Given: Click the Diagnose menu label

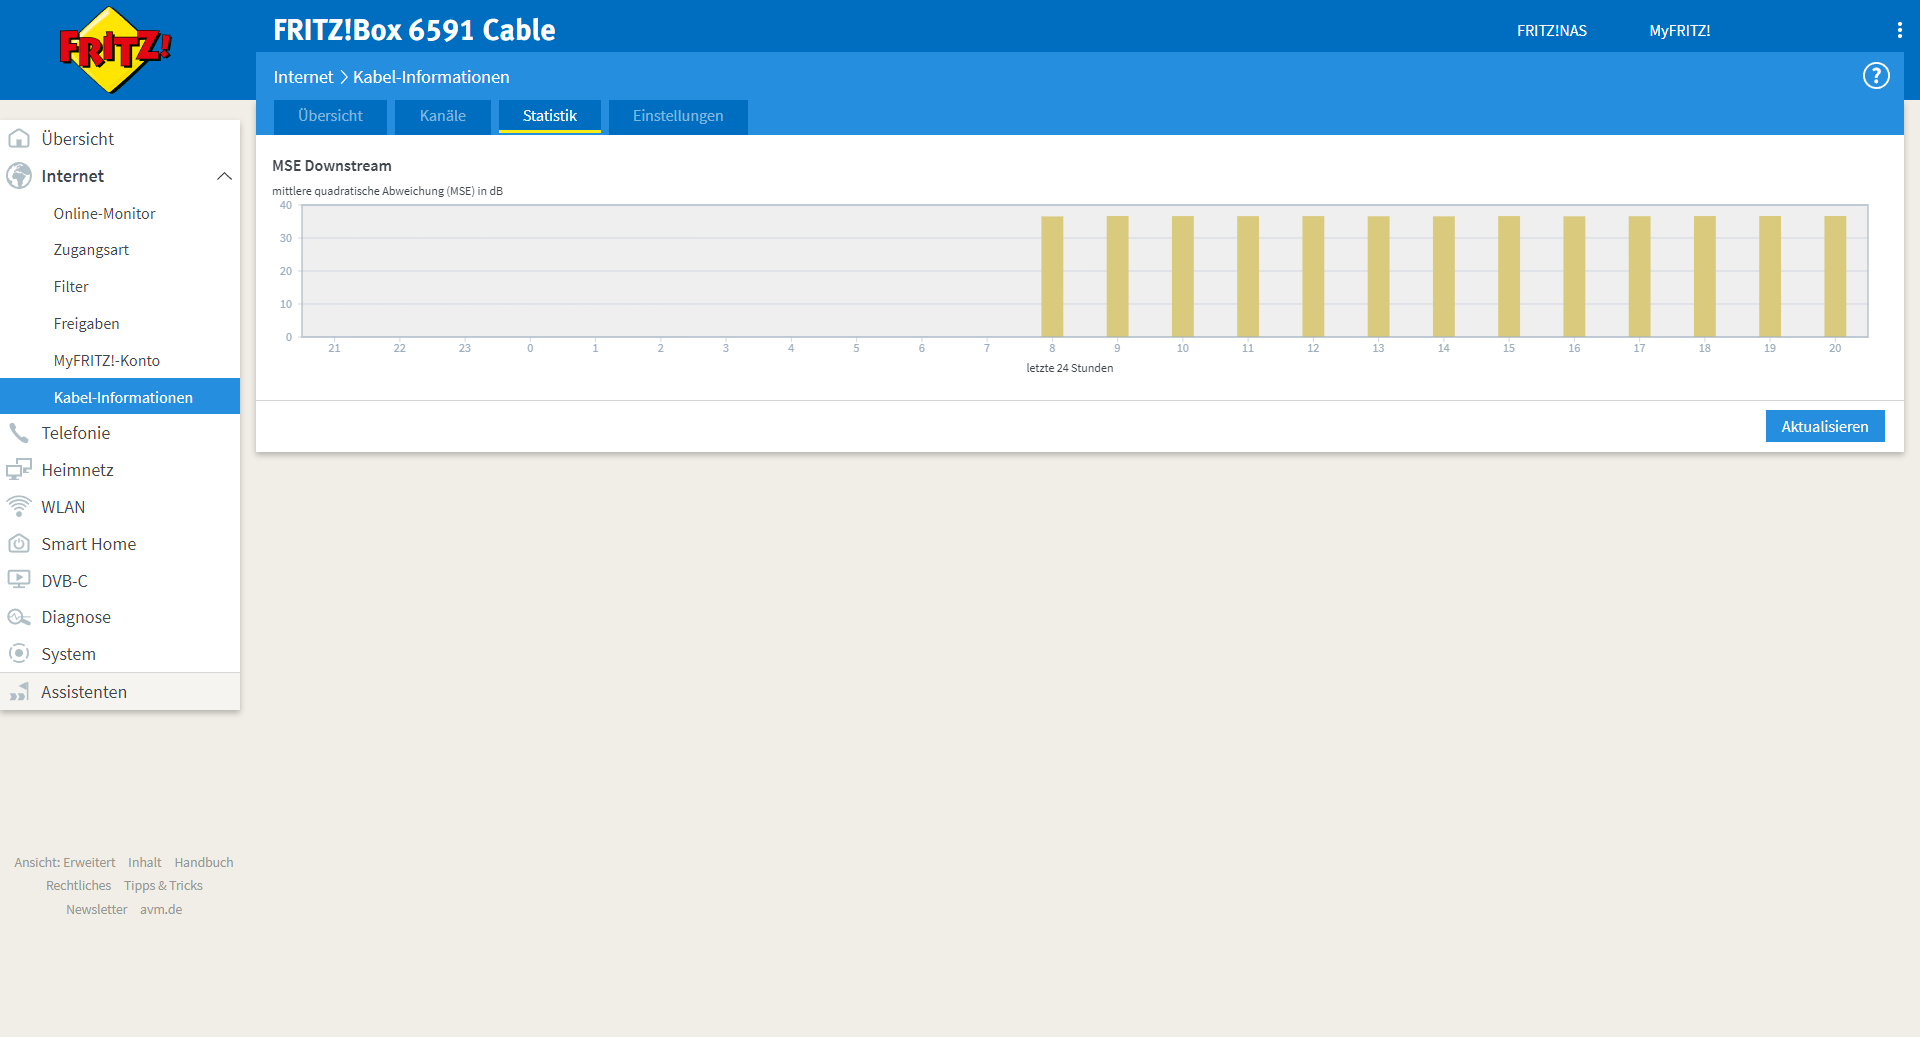Looking at the screenshot, I should (x=76, y=617).
